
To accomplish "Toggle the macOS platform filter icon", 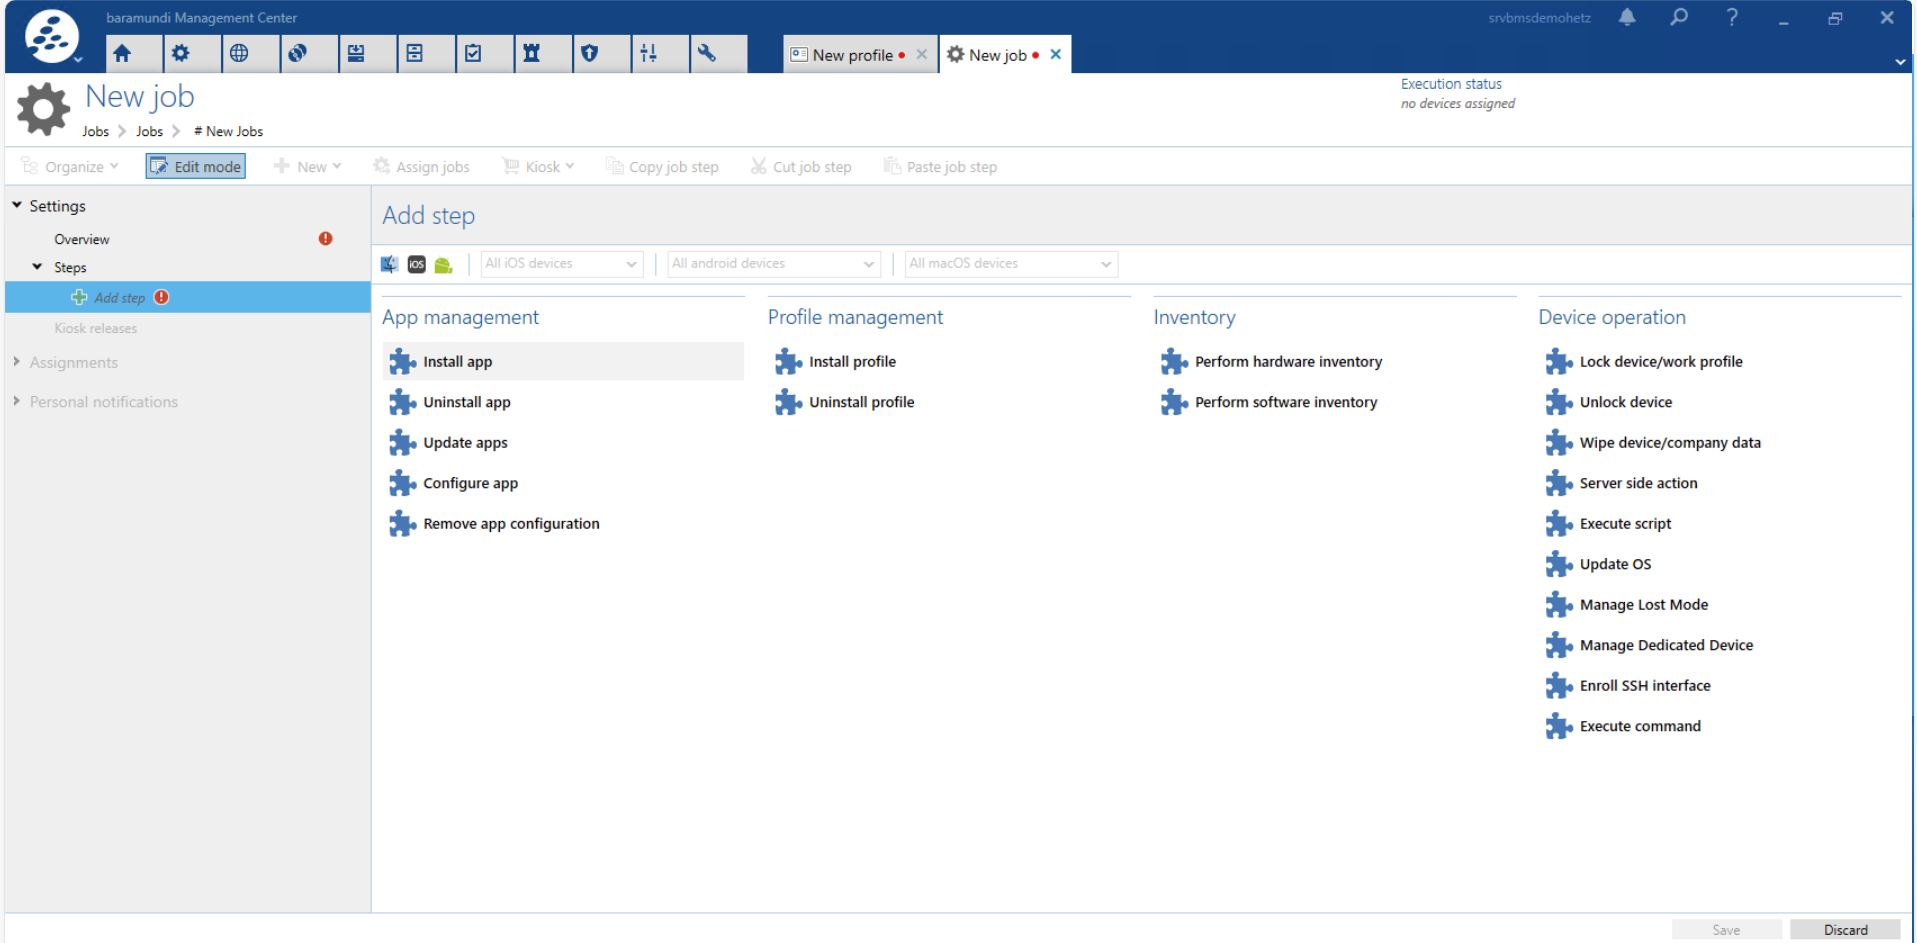I will (x=390, y=264).
